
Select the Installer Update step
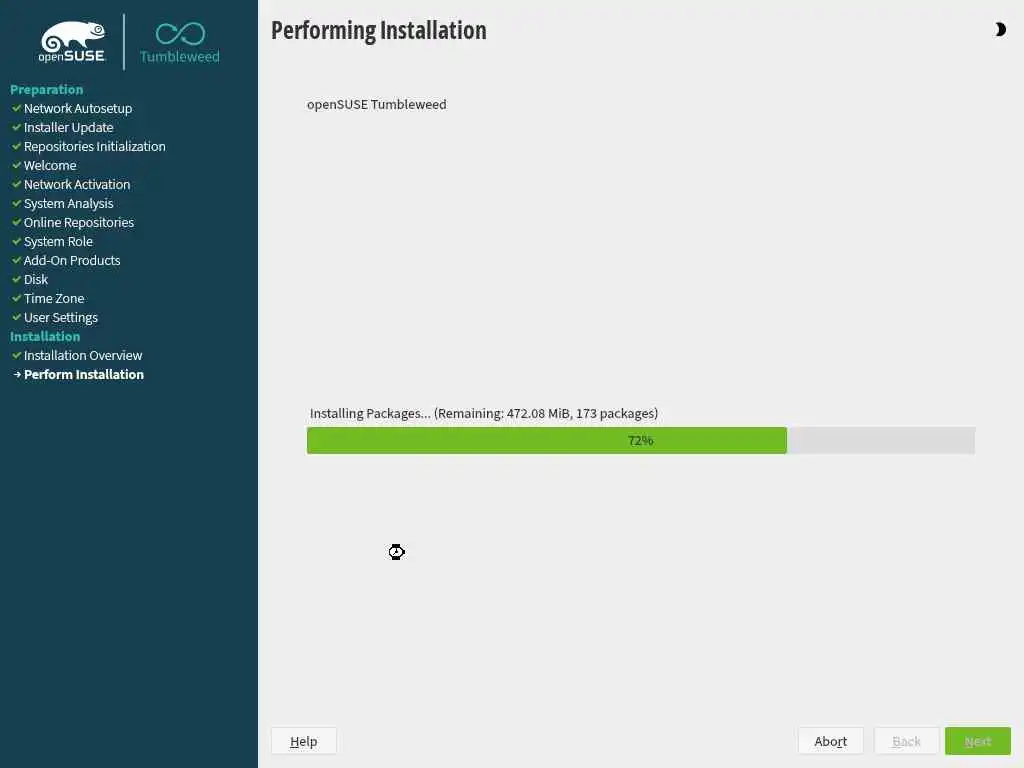(69, 127)
